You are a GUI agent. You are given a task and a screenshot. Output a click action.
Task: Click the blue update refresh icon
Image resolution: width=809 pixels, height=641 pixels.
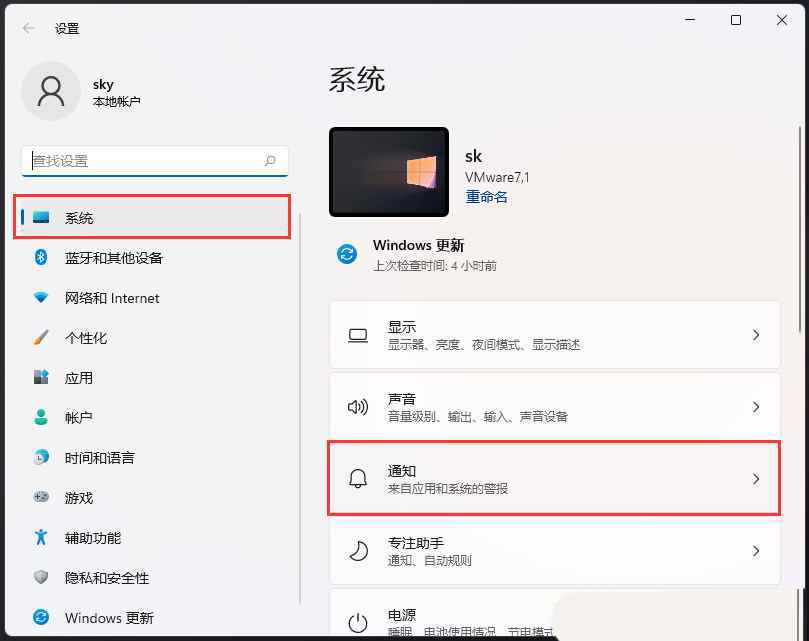point(347,254)
